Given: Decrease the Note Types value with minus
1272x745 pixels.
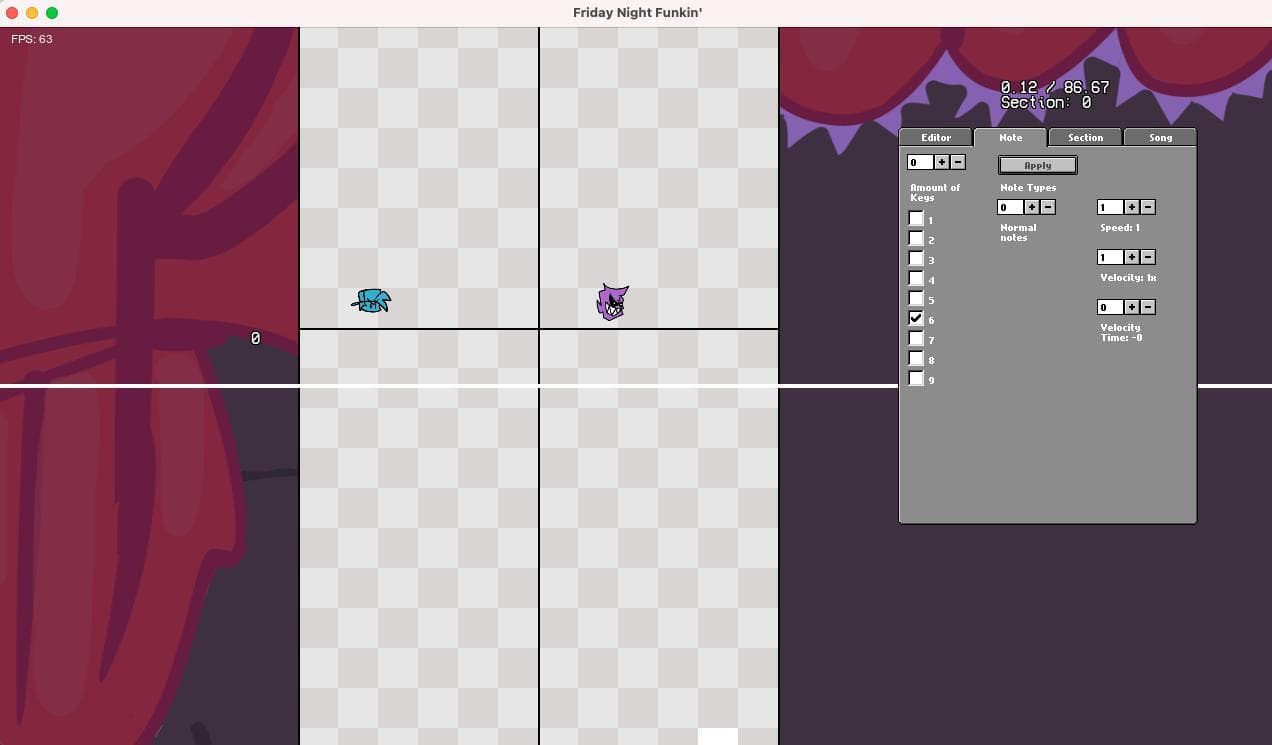Looking at the screenshot, I should (x=1048, y=207).
